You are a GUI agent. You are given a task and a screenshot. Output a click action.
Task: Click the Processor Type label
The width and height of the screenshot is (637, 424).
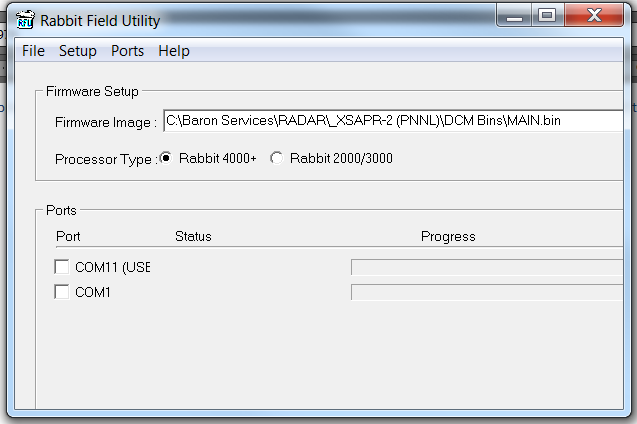(105, 159)
